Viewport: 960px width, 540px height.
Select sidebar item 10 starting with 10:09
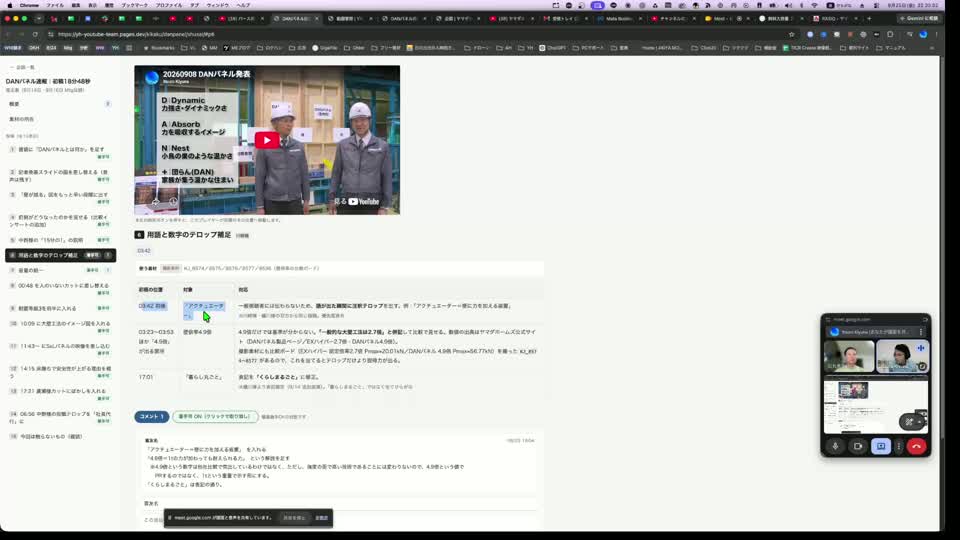(x=59, y=327)
